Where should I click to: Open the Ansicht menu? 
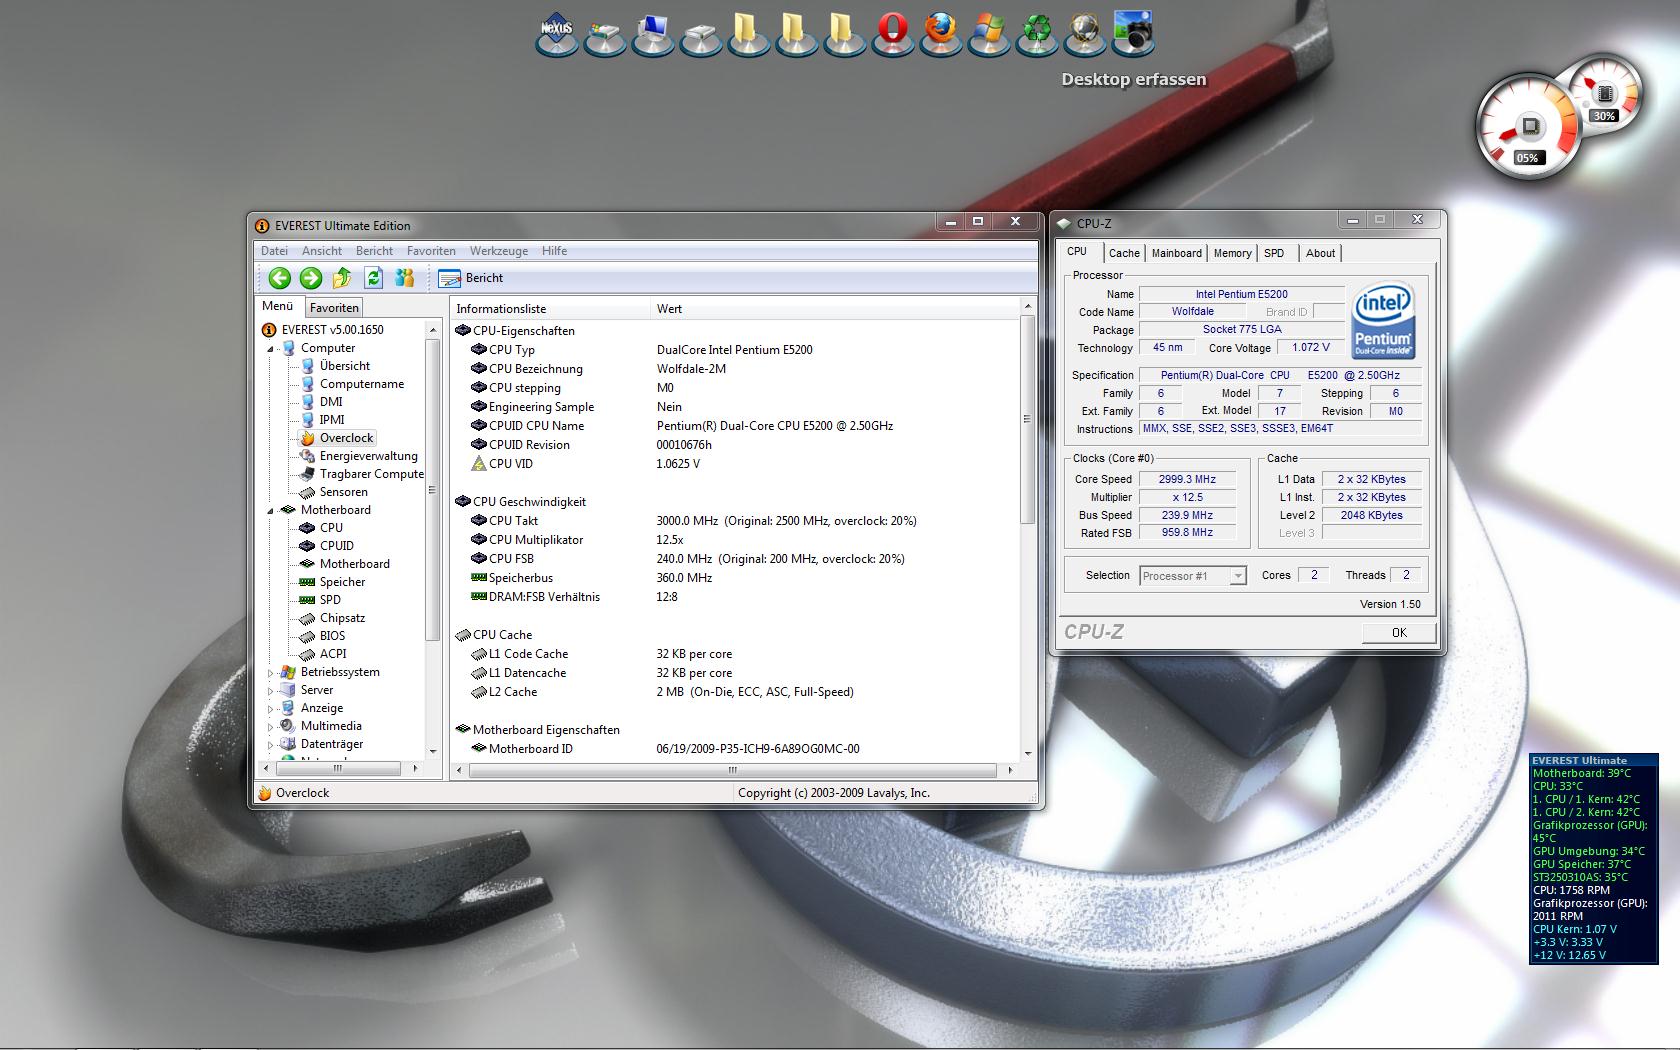coord(322,251)
